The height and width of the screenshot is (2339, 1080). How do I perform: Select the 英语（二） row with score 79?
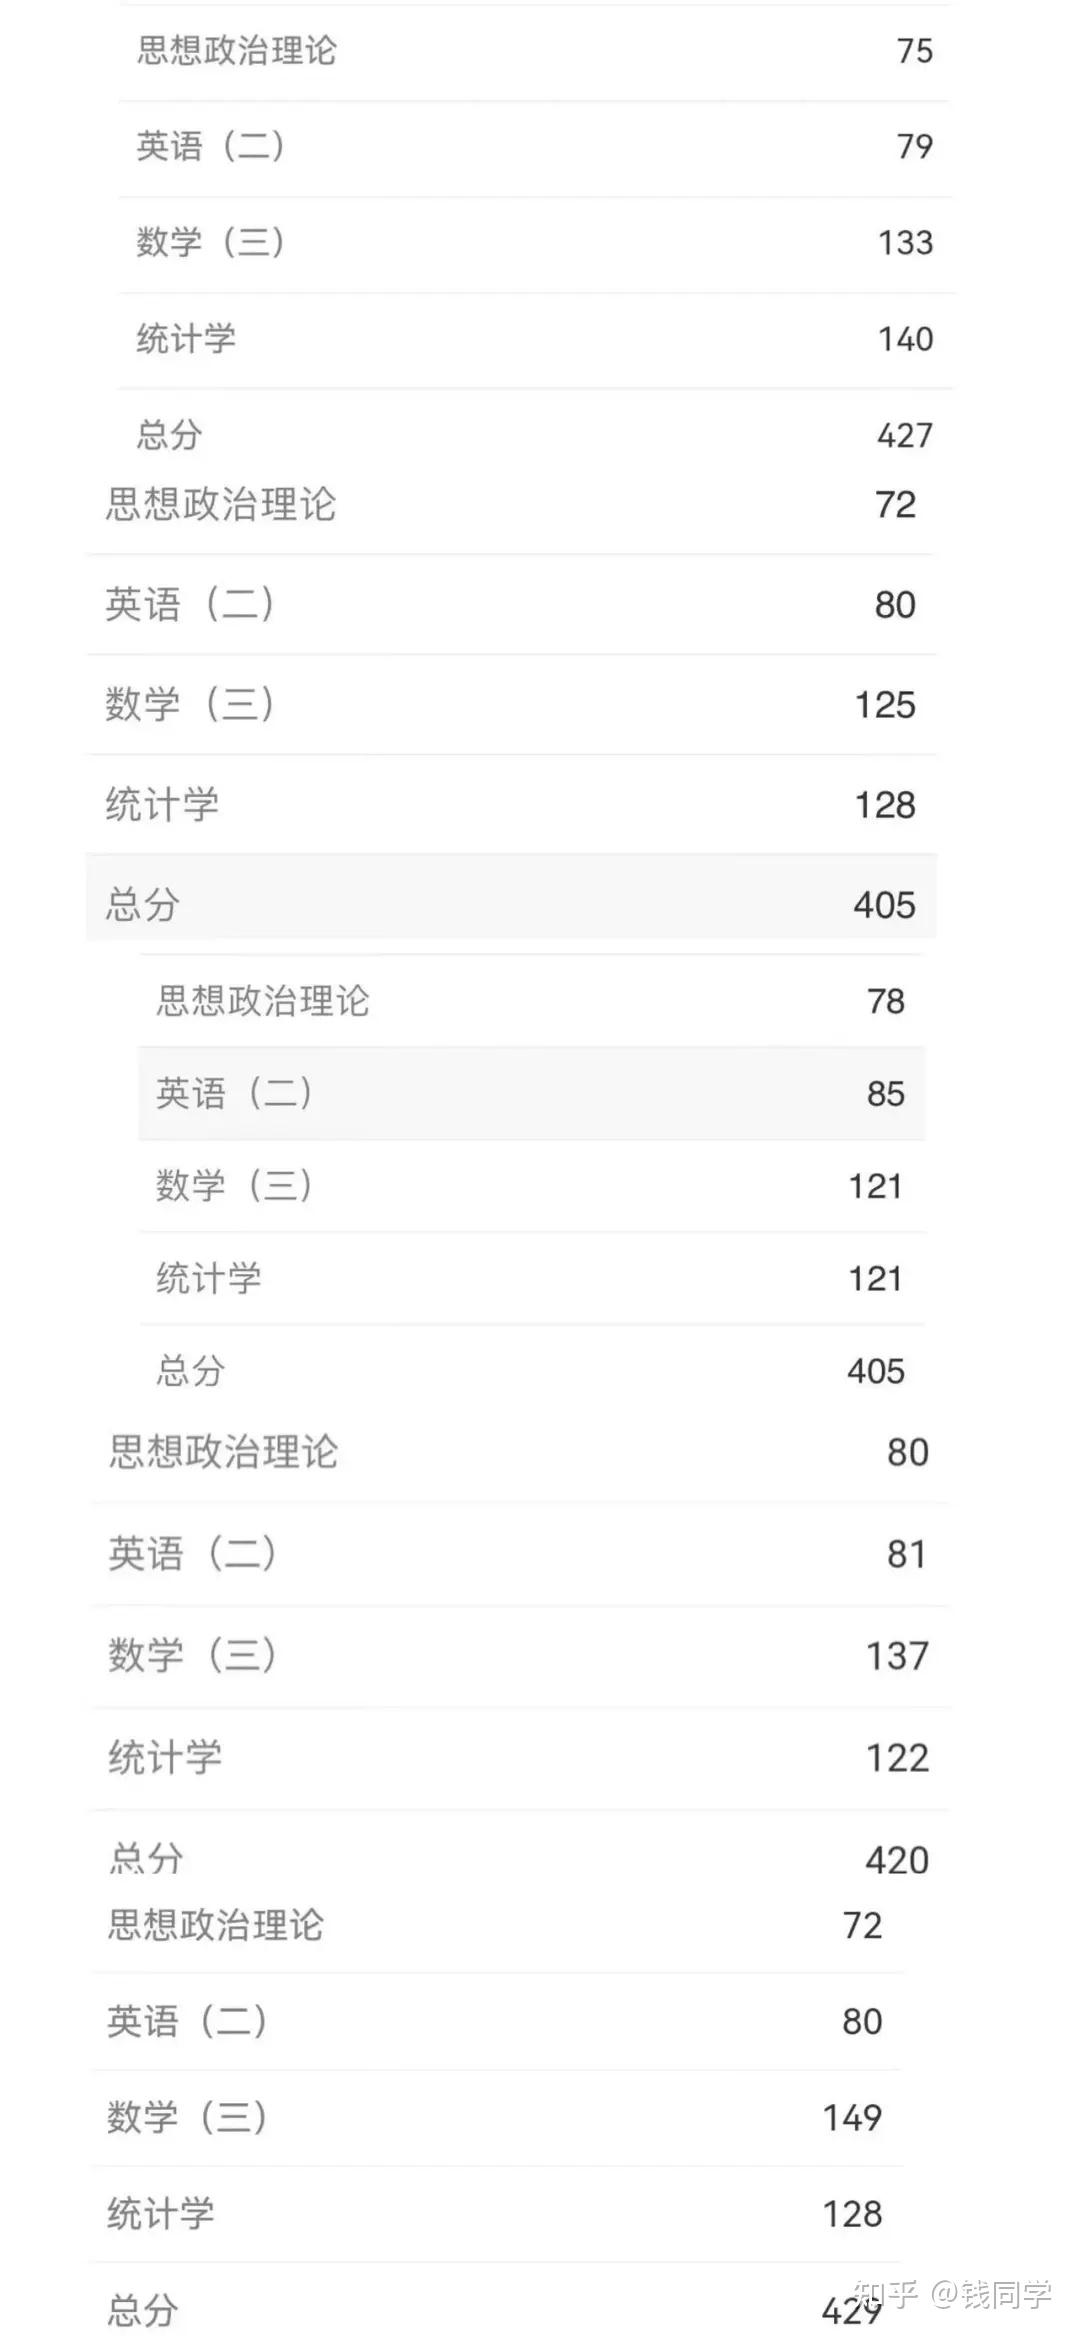[535, 147]
